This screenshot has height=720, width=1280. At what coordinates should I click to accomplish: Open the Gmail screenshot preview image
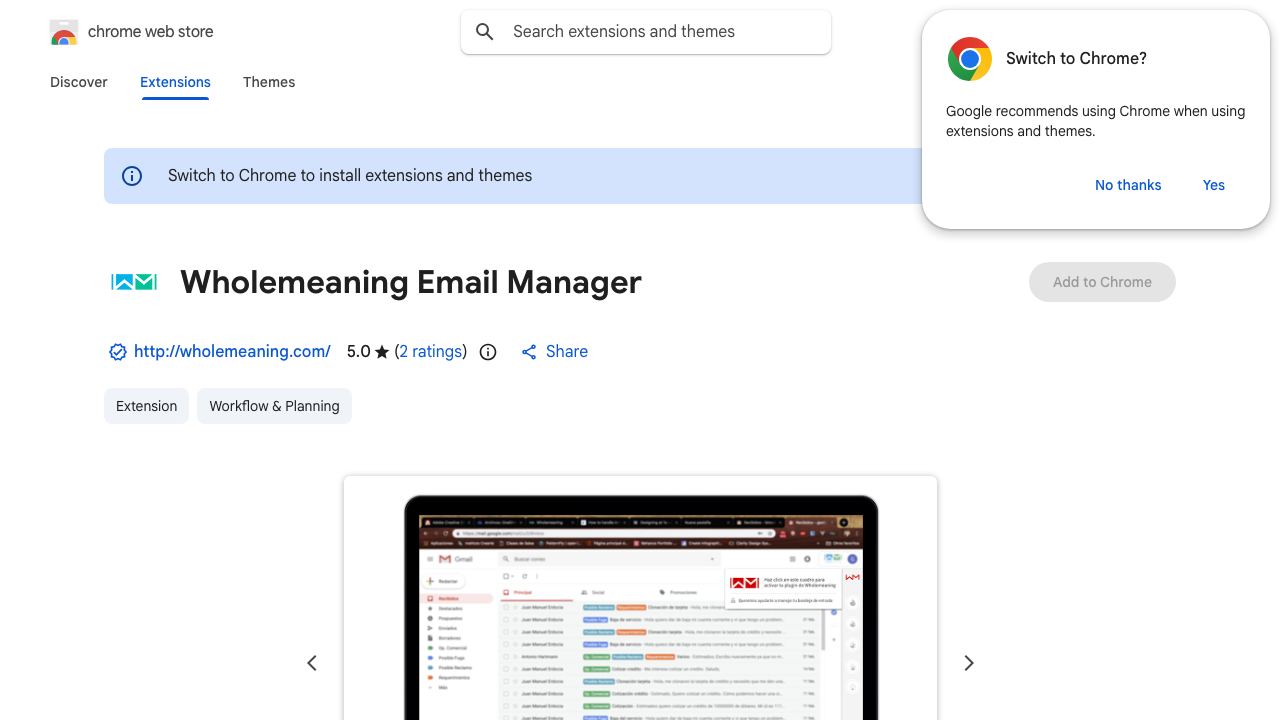pos(640,598)
